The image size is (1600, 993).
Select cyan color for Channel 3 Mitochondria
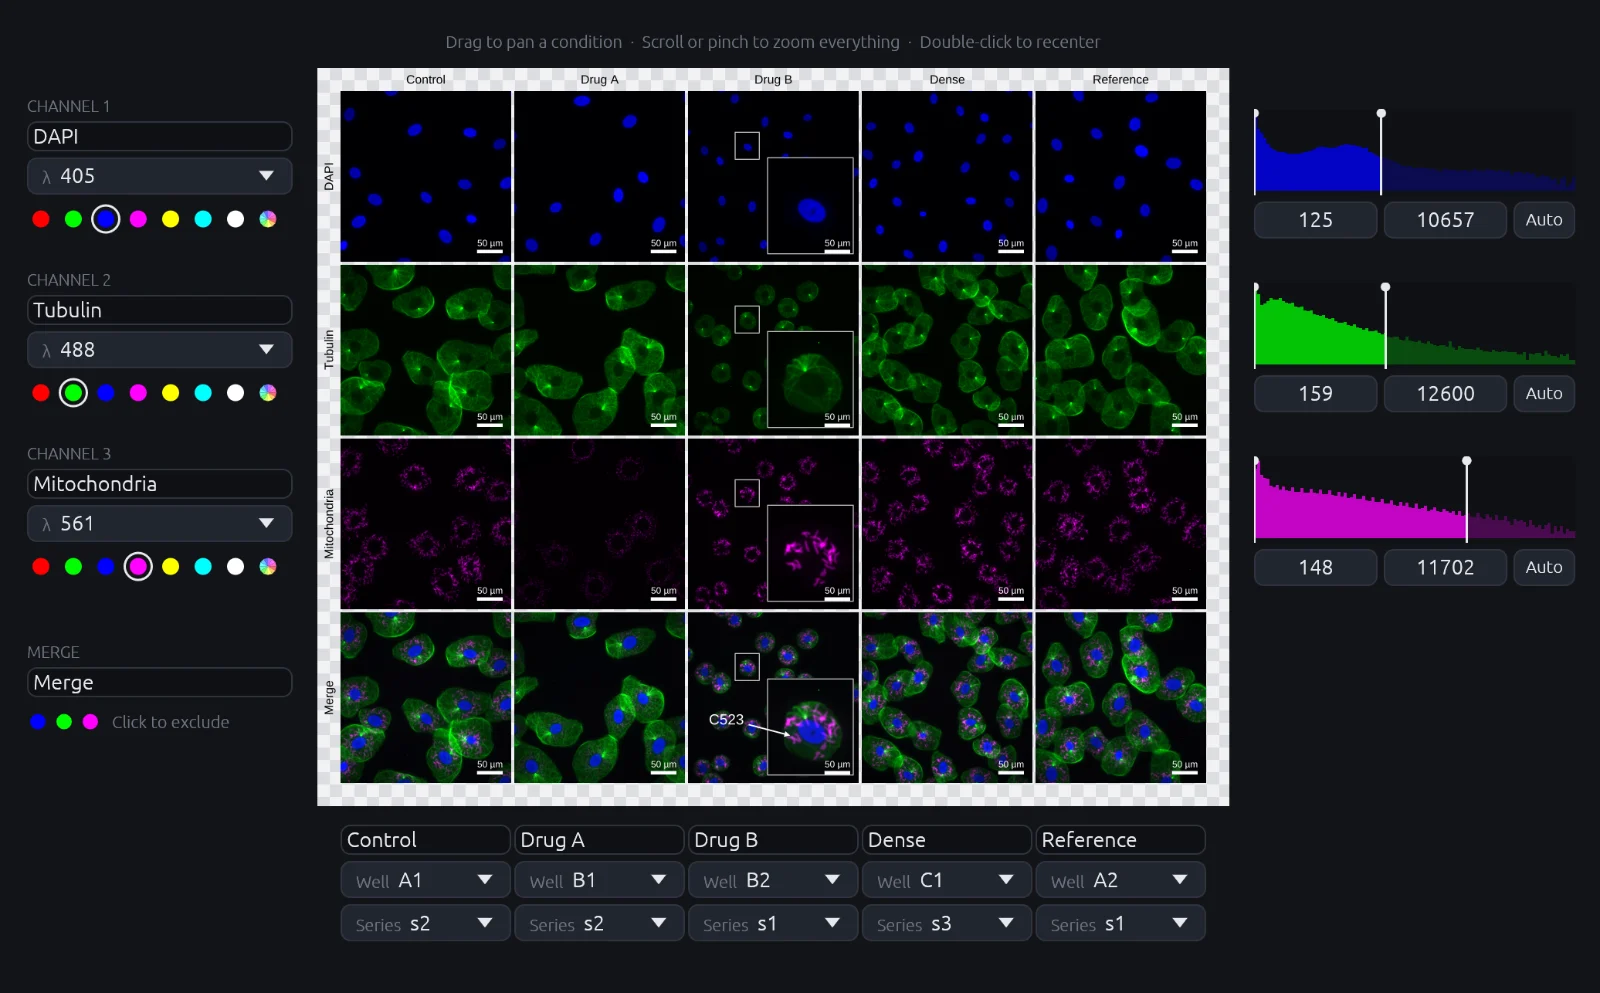203,567
